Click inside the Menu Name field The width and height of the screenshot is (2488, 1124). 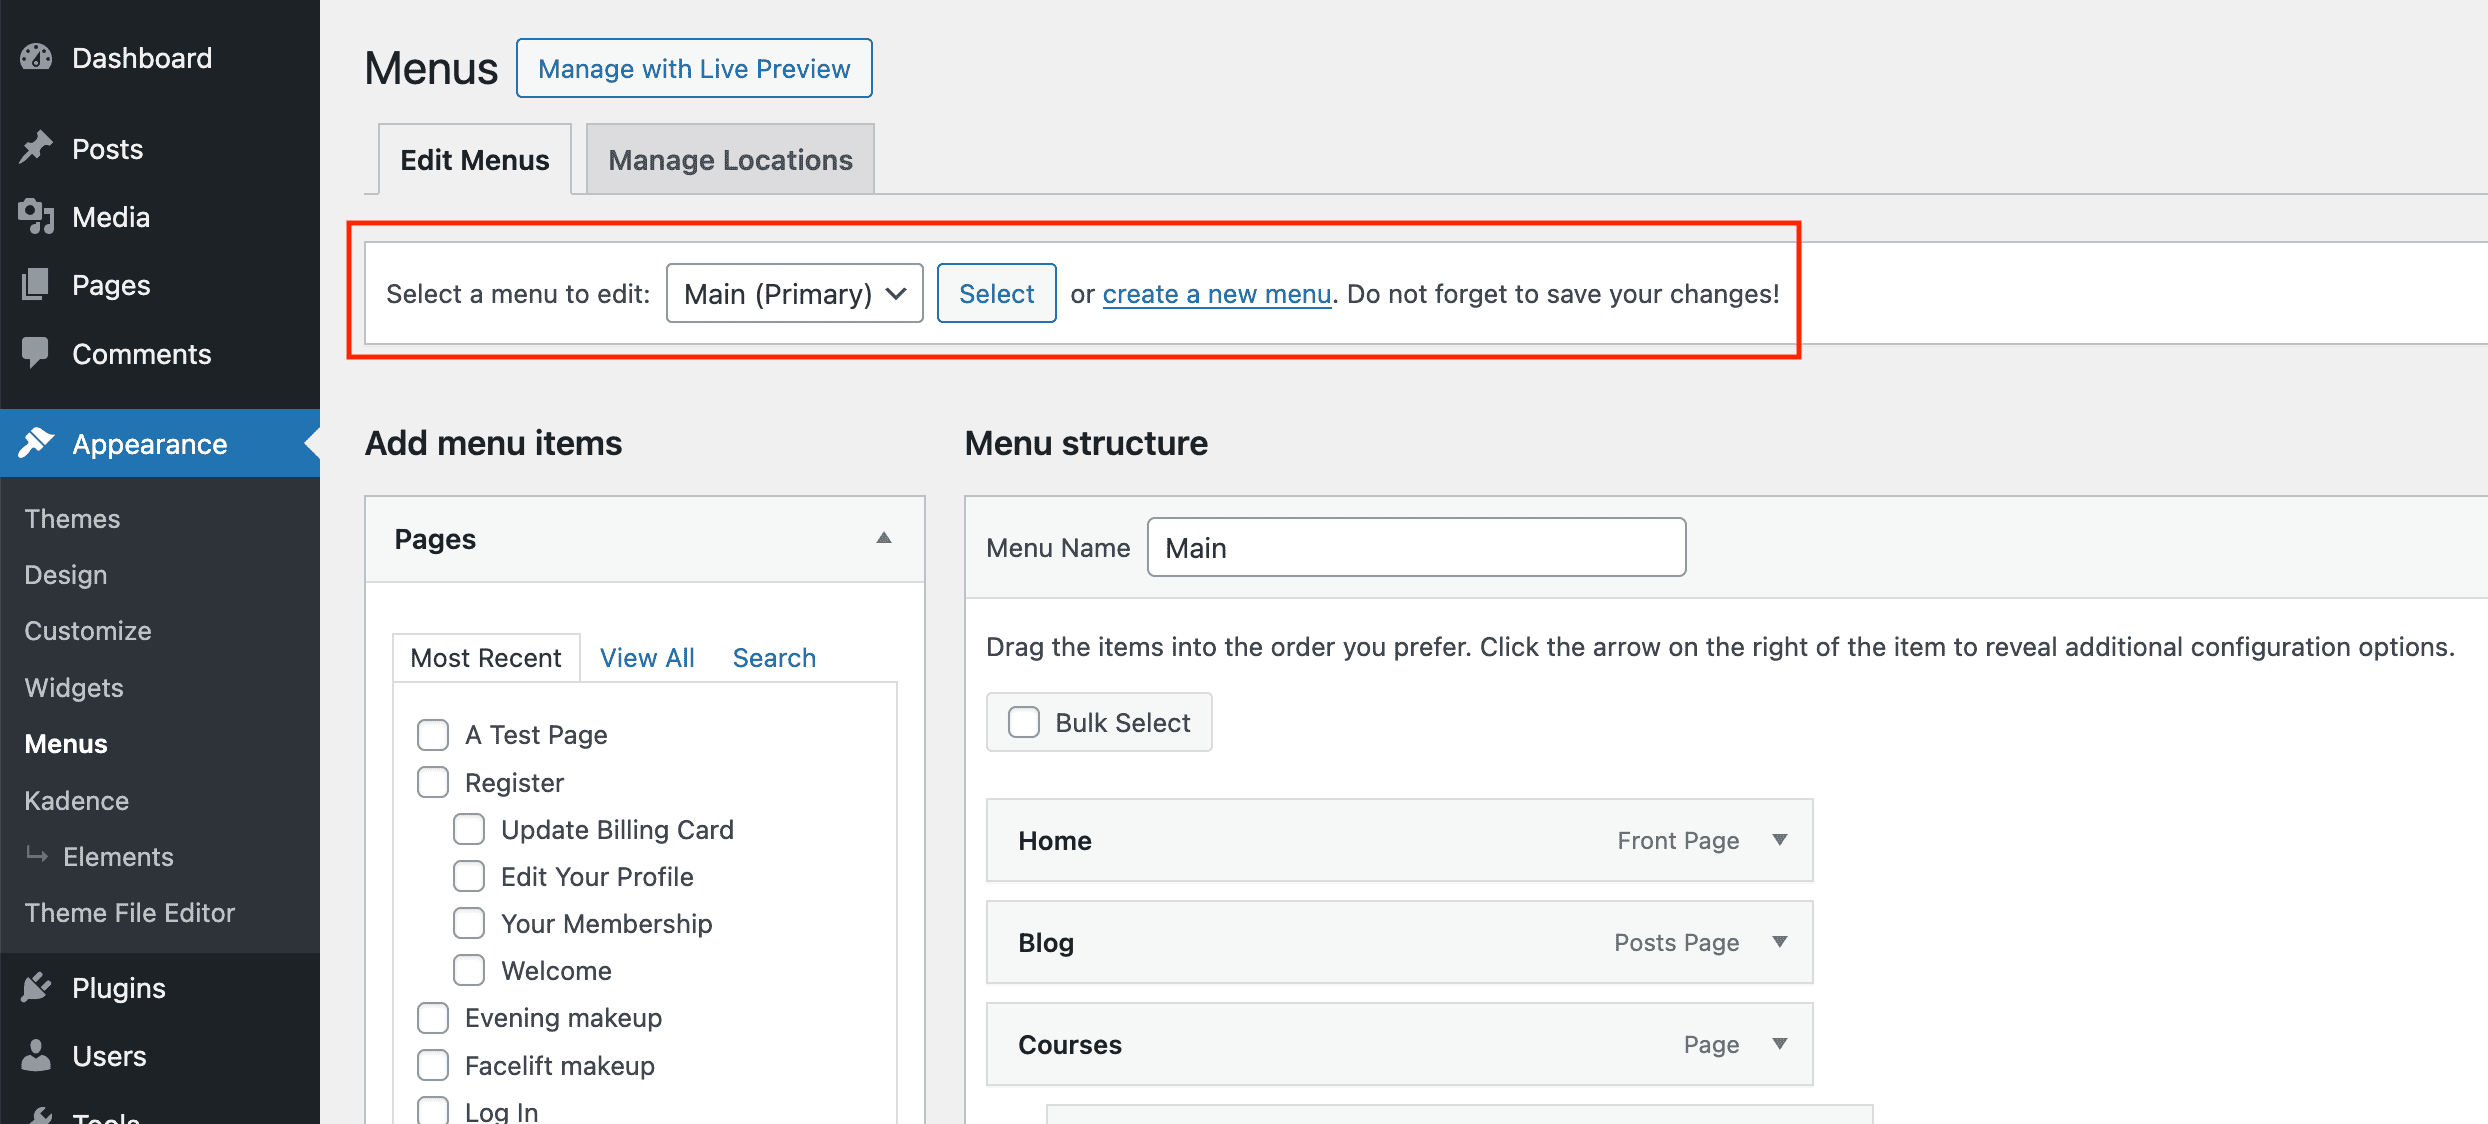click(x=1416, y=547)
